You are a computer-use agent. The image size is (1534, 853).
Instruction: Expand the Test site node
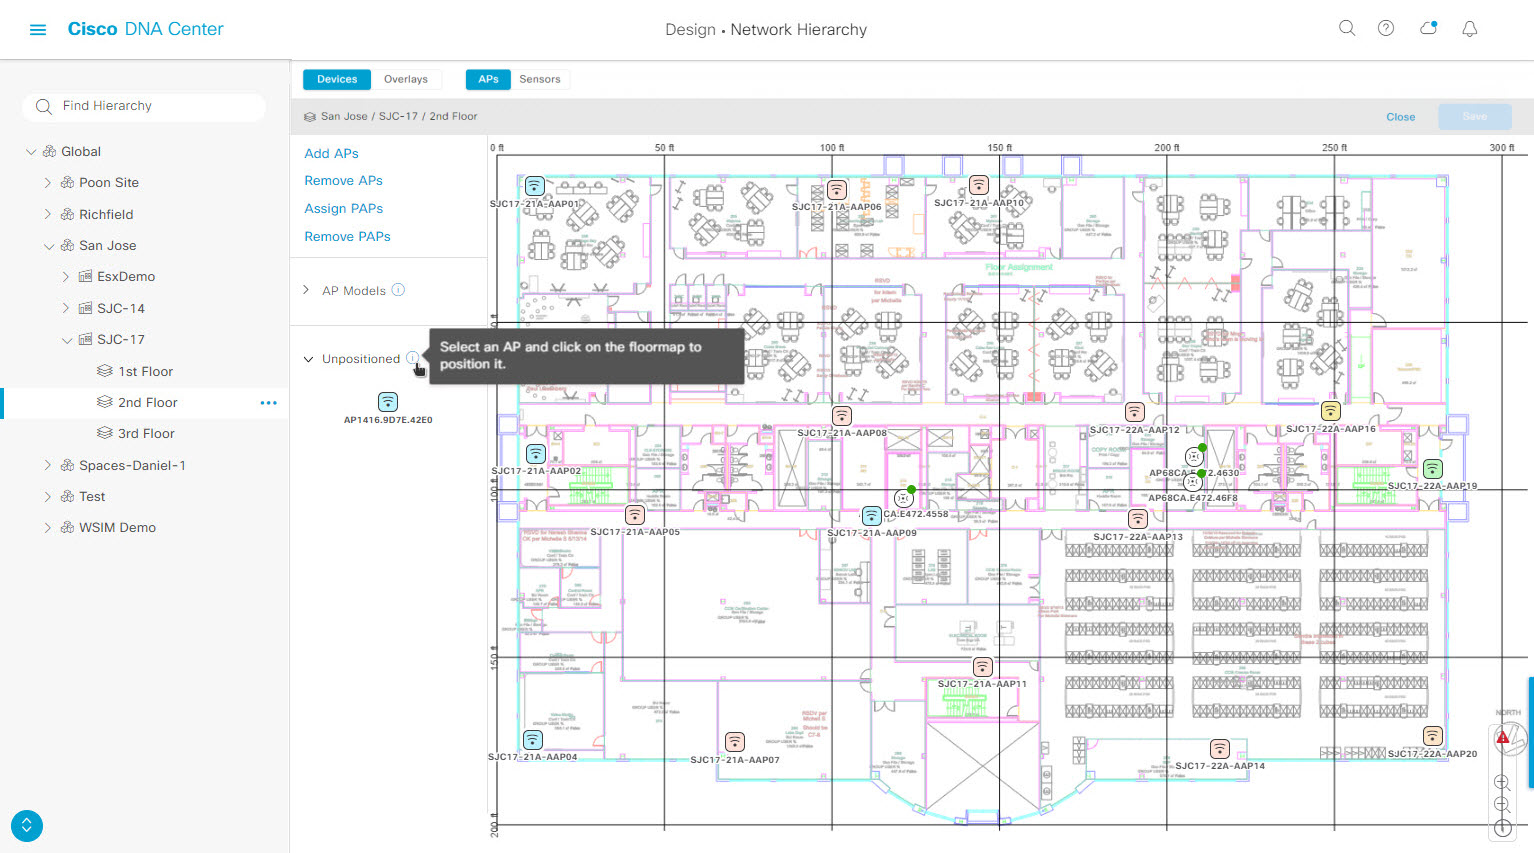[x=48, y=497]
